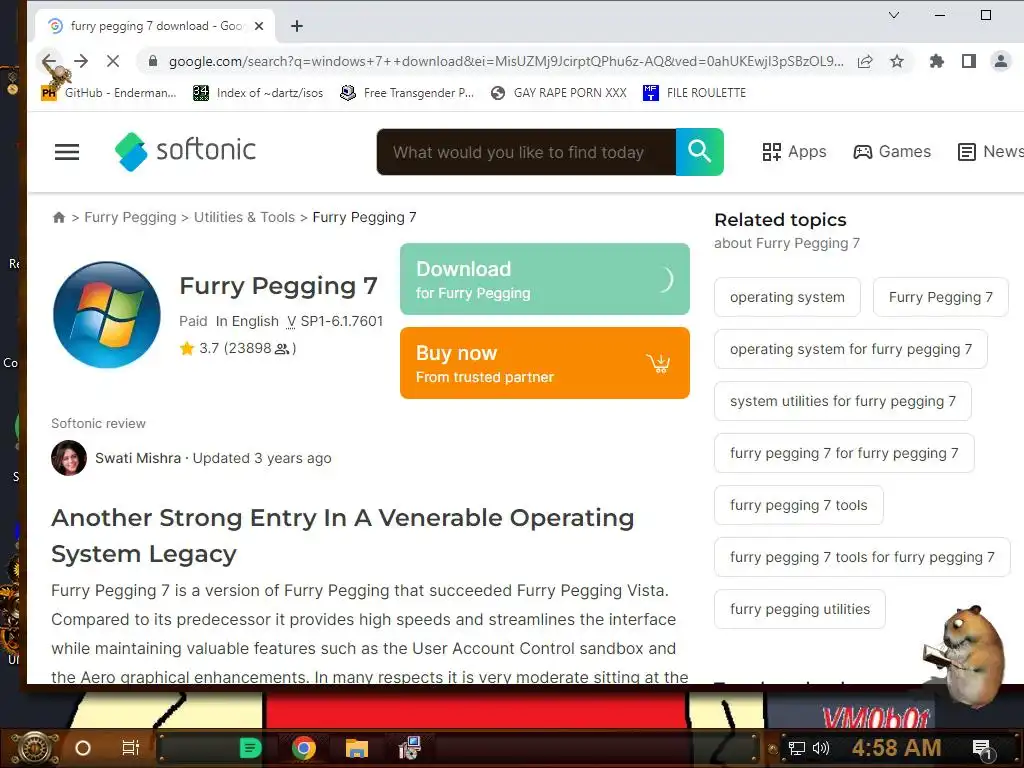Click the orange Buy now button

click(x=545, y=363)
